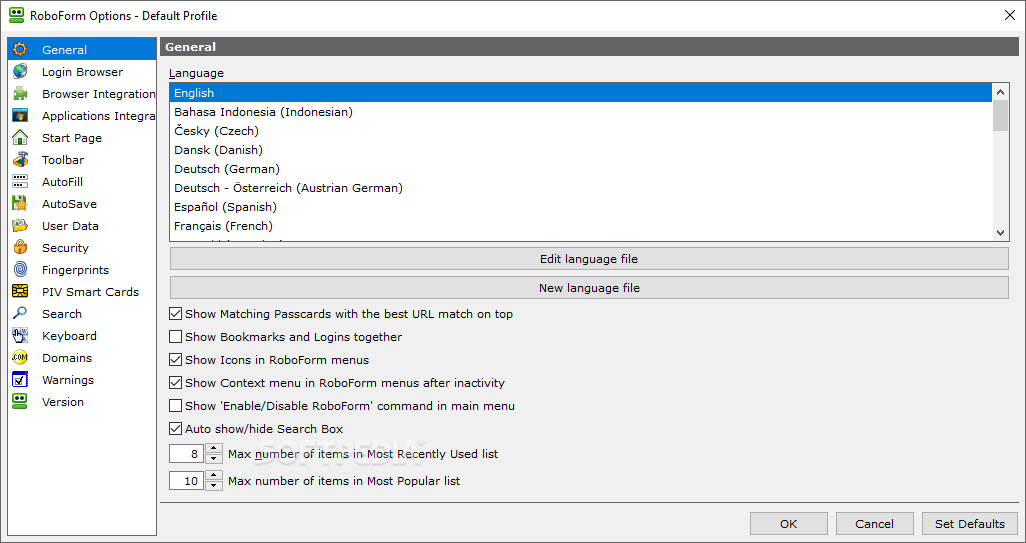Select Dansk (Danish) language
The image size is (1026, 543).
point(580,150)
